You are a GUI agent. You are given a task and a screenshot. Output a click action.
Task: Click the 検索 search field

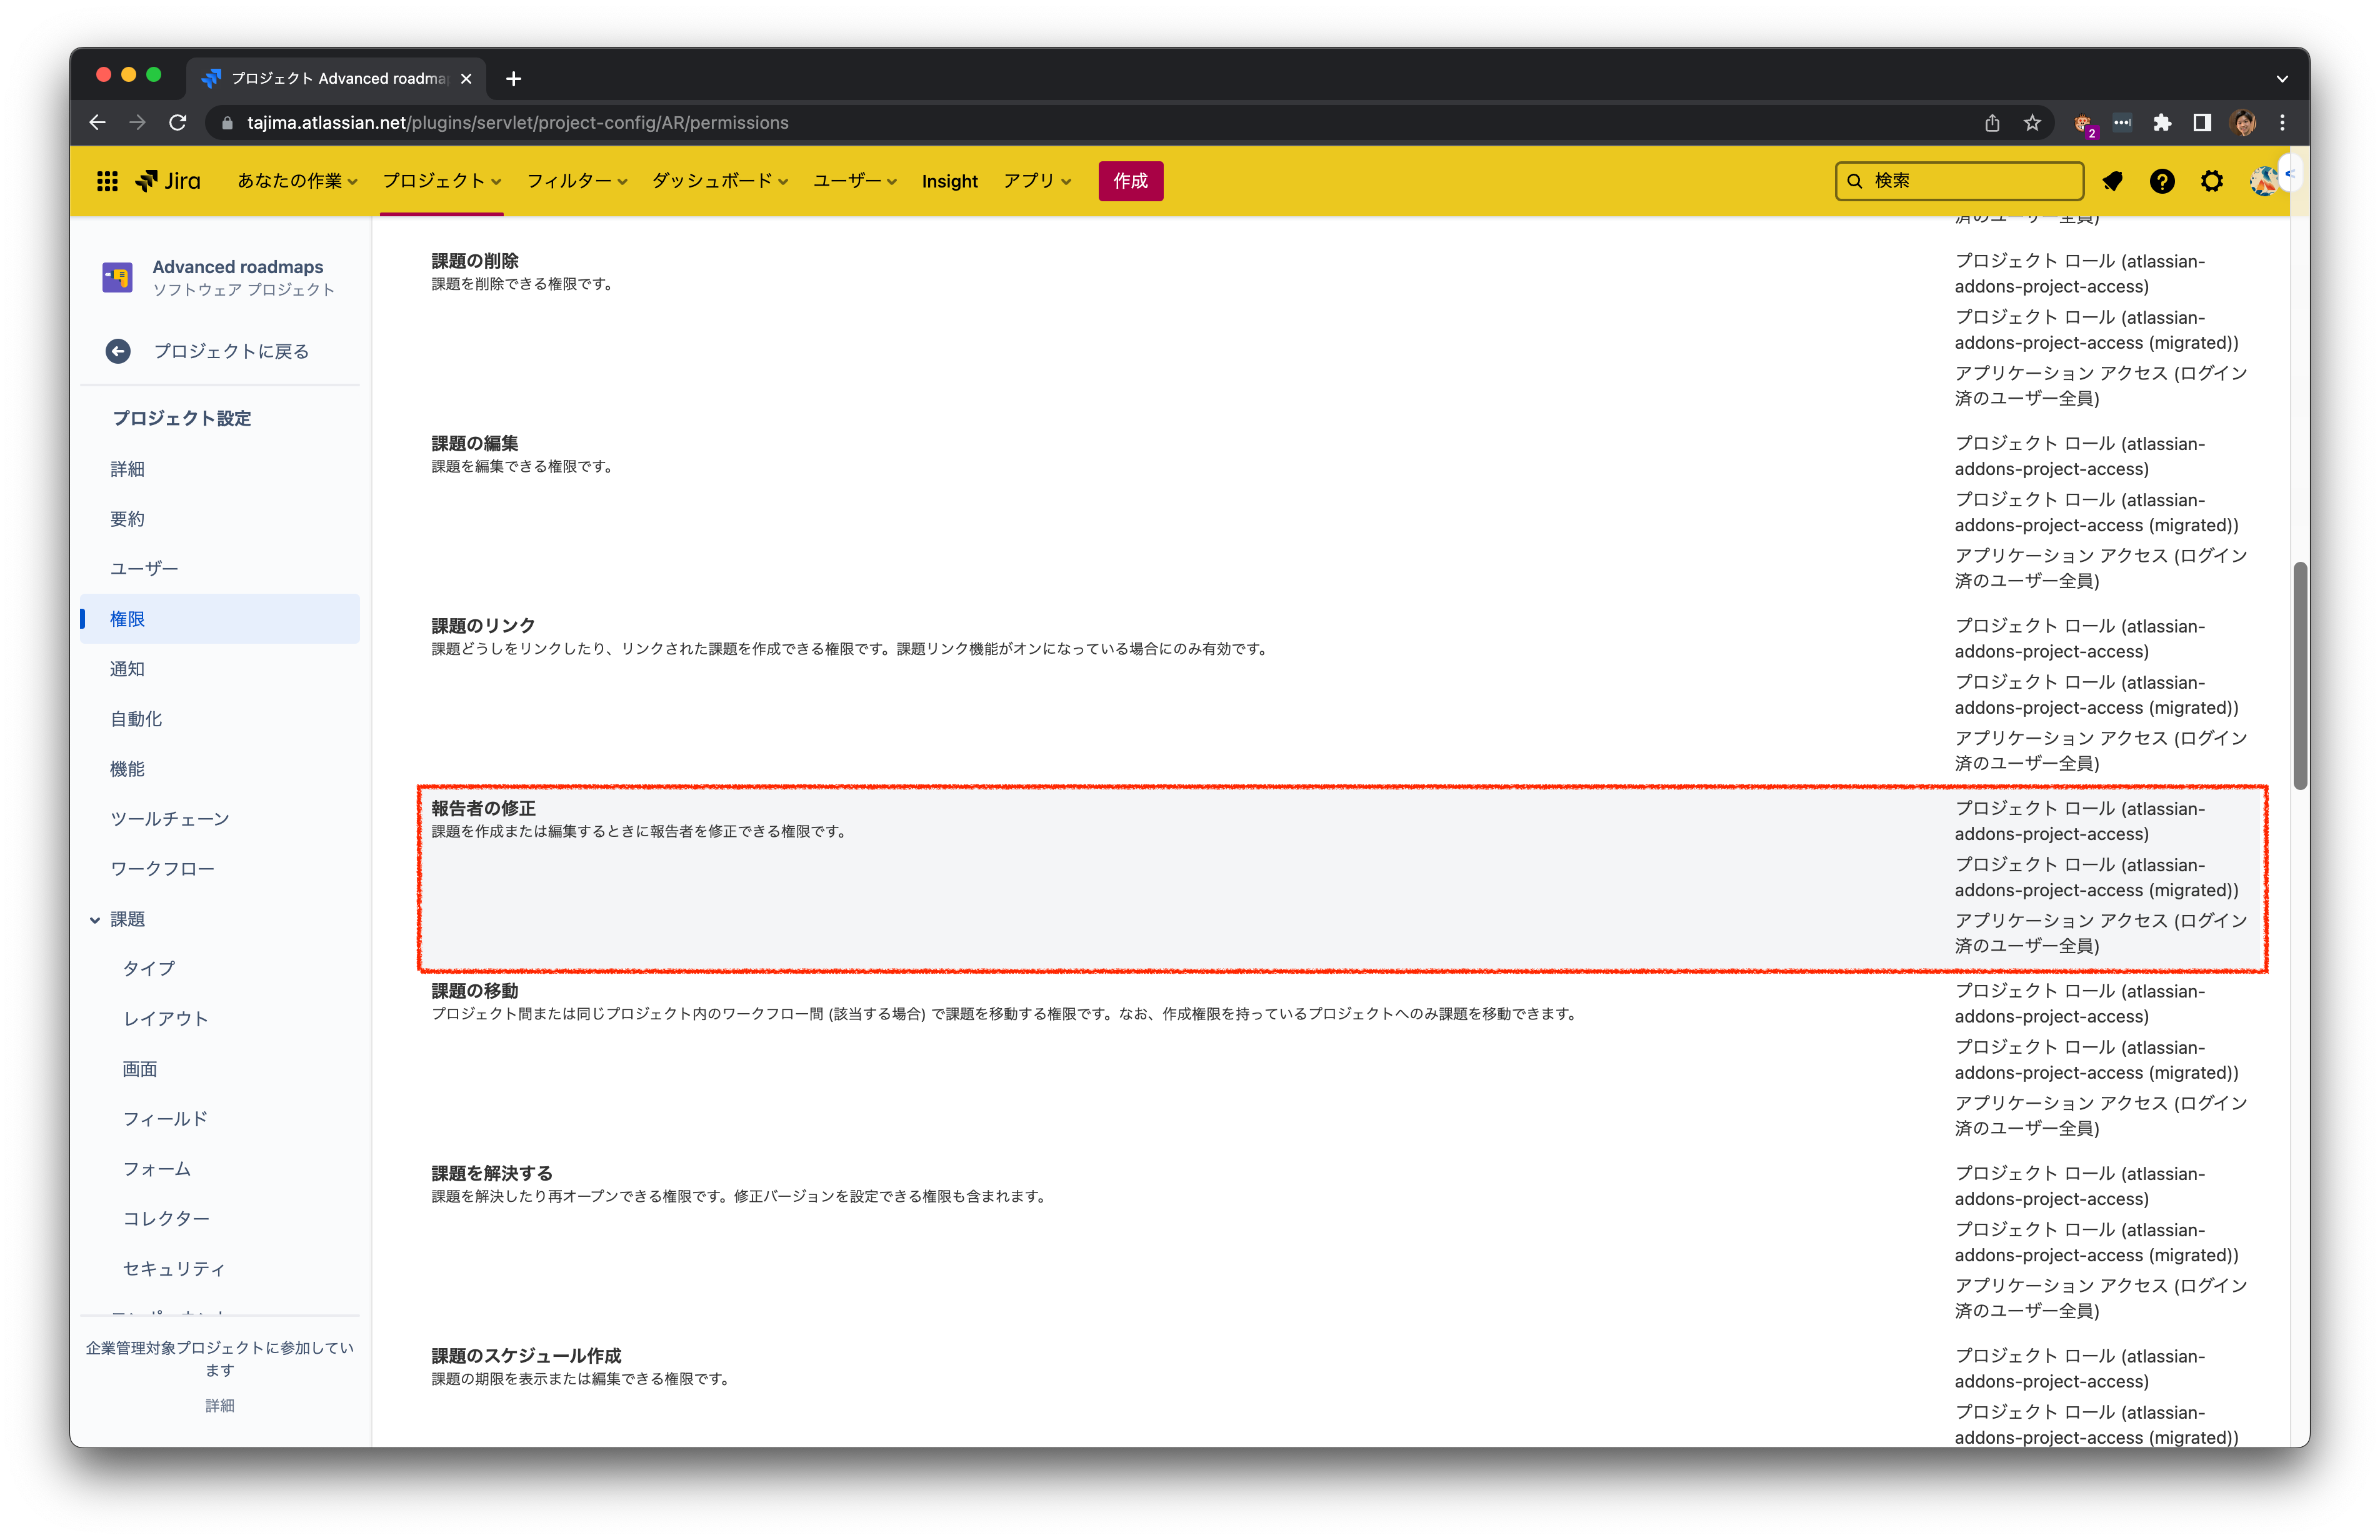pyautogui.click(x=1959, y=181)
